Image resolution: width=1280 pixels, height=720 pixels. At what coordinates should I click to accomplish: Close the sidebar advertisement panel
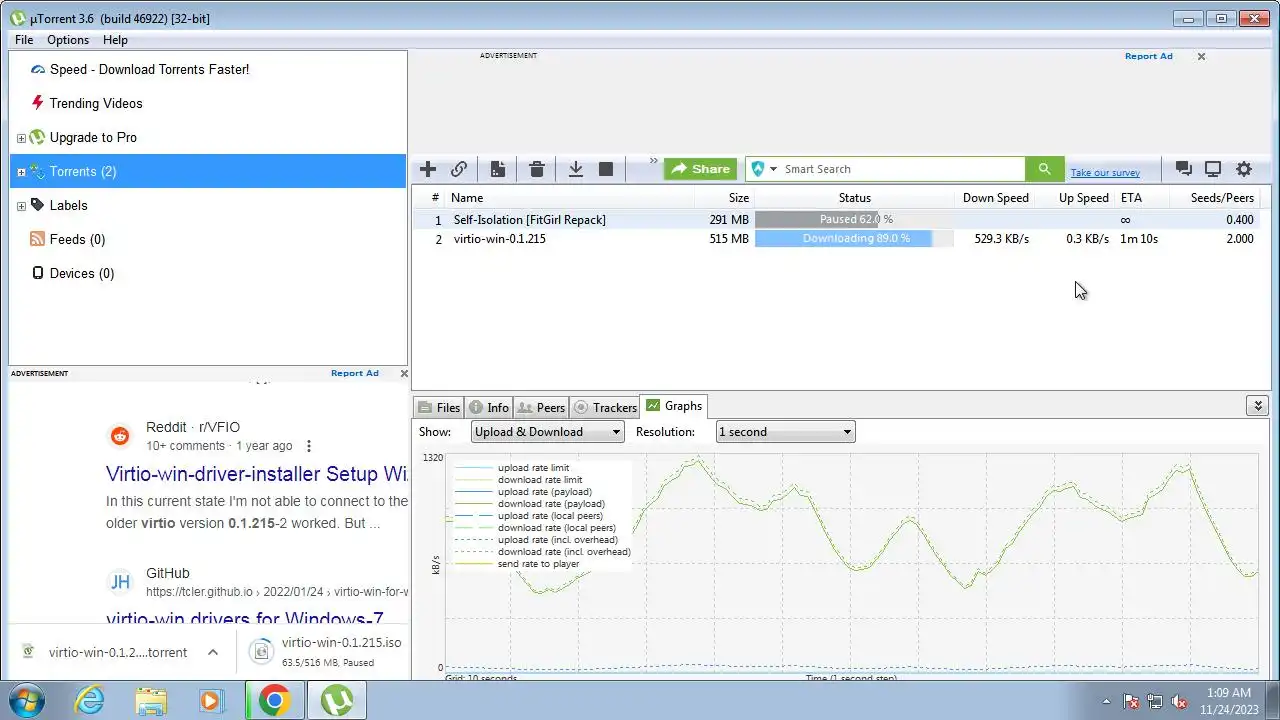404,374
